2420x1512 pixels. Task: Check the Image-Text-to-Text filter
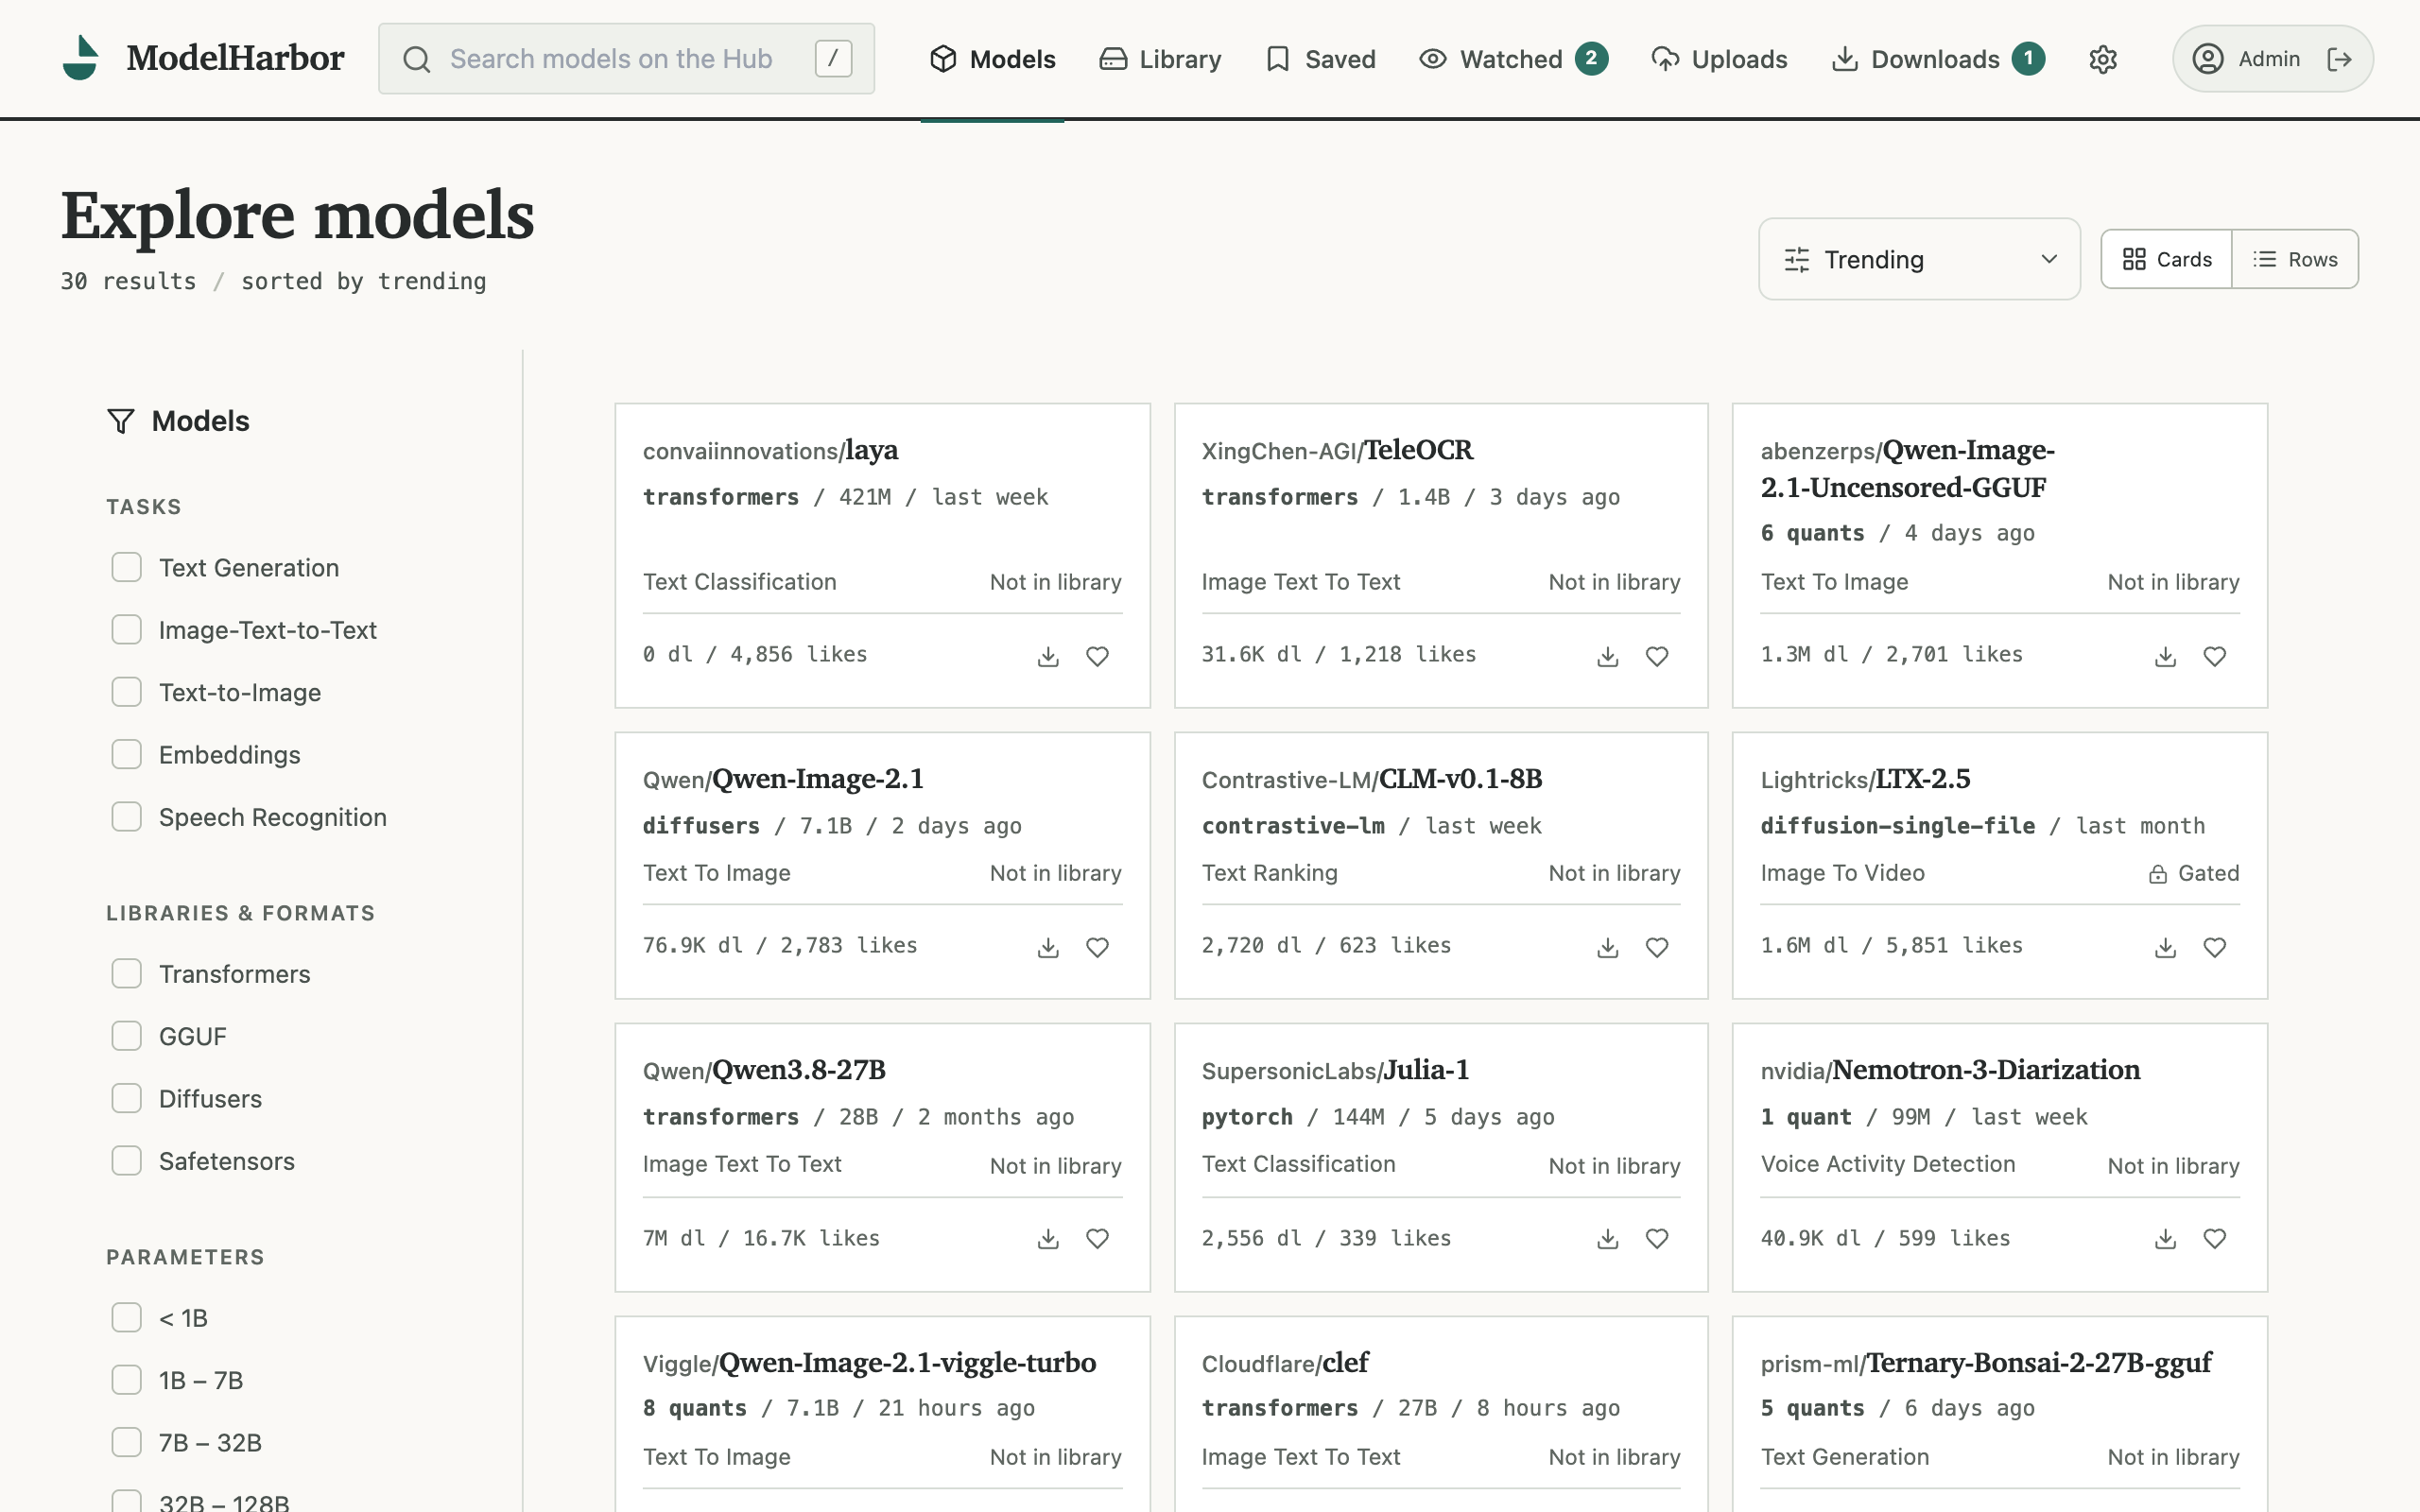(126, 629)
